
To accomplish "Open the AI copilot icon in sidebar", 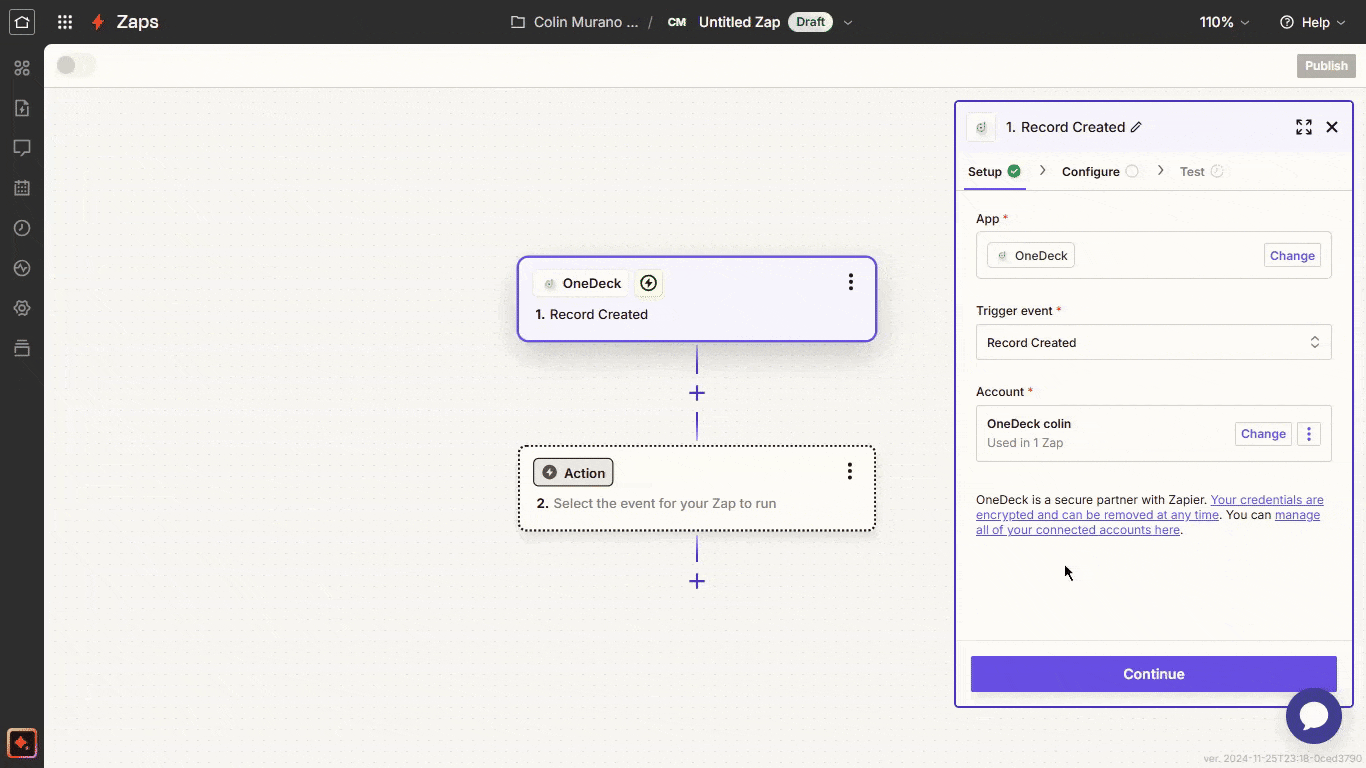I will [x=22, y=743].
